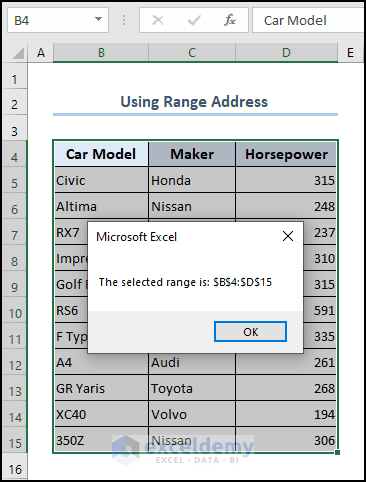Select column D header
366x482 pixels.
coord(286,53)
